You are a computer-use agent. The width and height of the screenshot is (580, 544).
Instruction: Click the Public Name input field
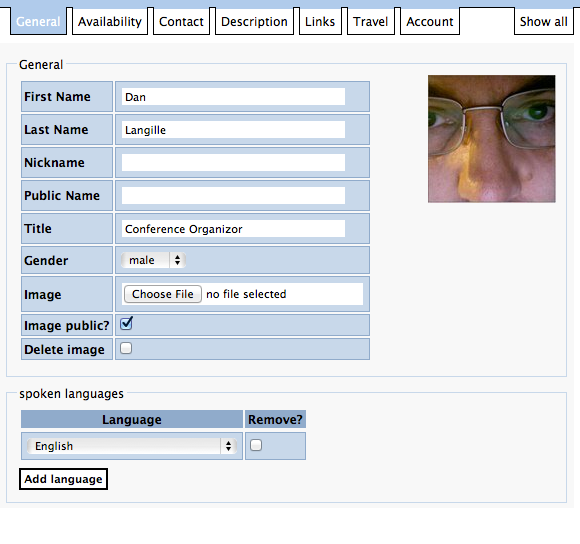point(233,196)
